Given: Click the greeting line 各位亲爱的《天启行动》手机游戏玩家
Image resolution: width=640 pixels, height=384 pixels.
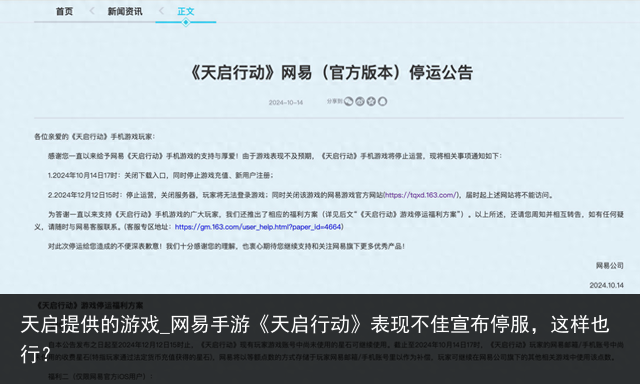Looking at the screenshot, I should [95, 137].
